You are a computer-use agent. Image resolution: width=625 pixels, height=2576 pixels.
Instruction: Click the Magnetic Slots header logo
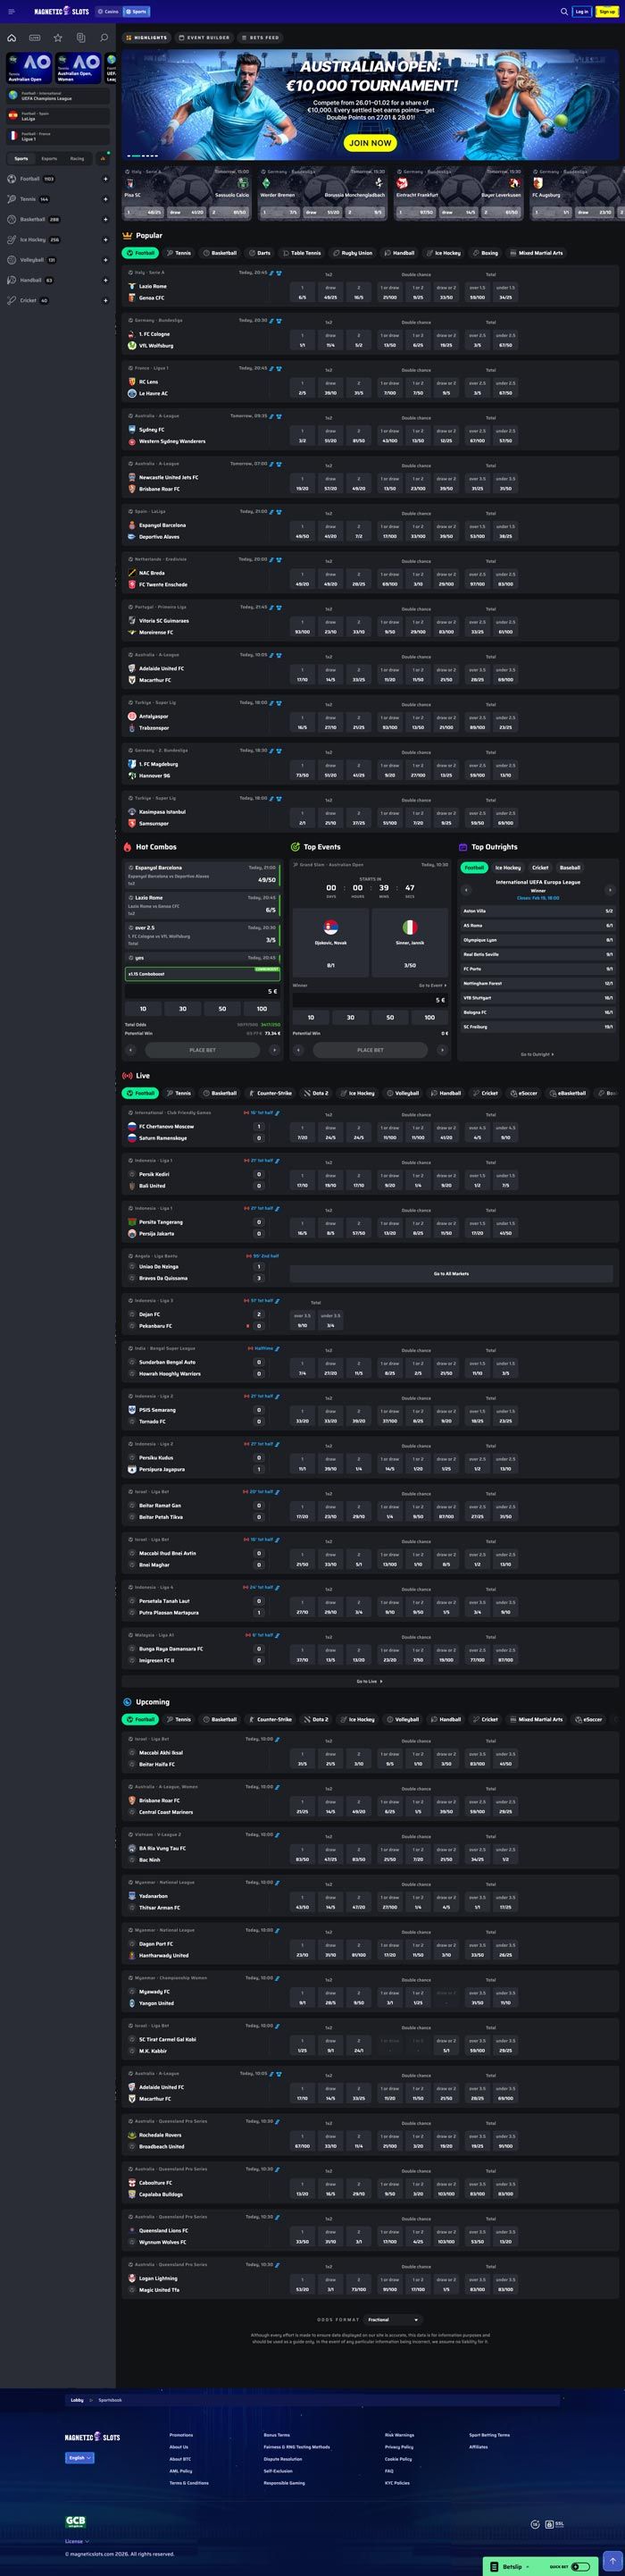(62, 12)
